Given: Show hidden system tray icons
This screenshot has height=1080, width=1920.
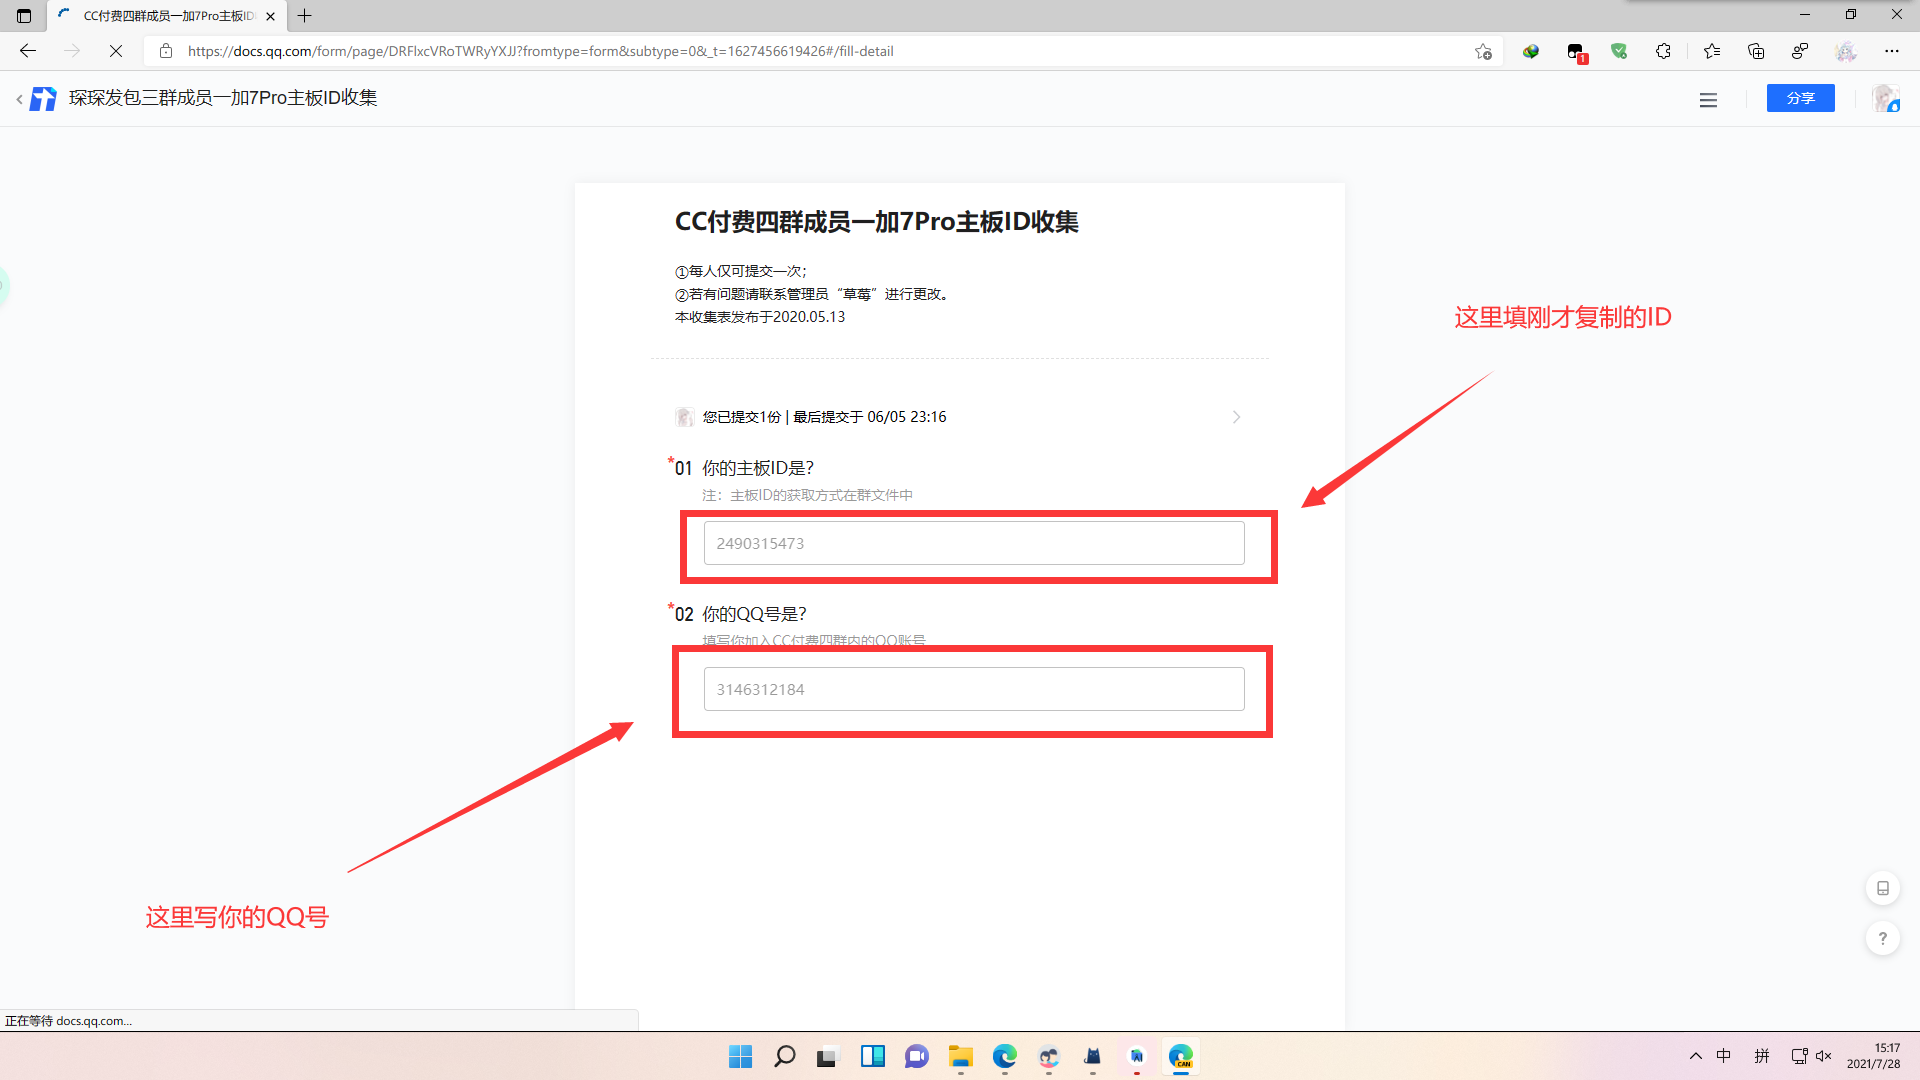Looking at the screenshot, I should pos(1696,1056).
